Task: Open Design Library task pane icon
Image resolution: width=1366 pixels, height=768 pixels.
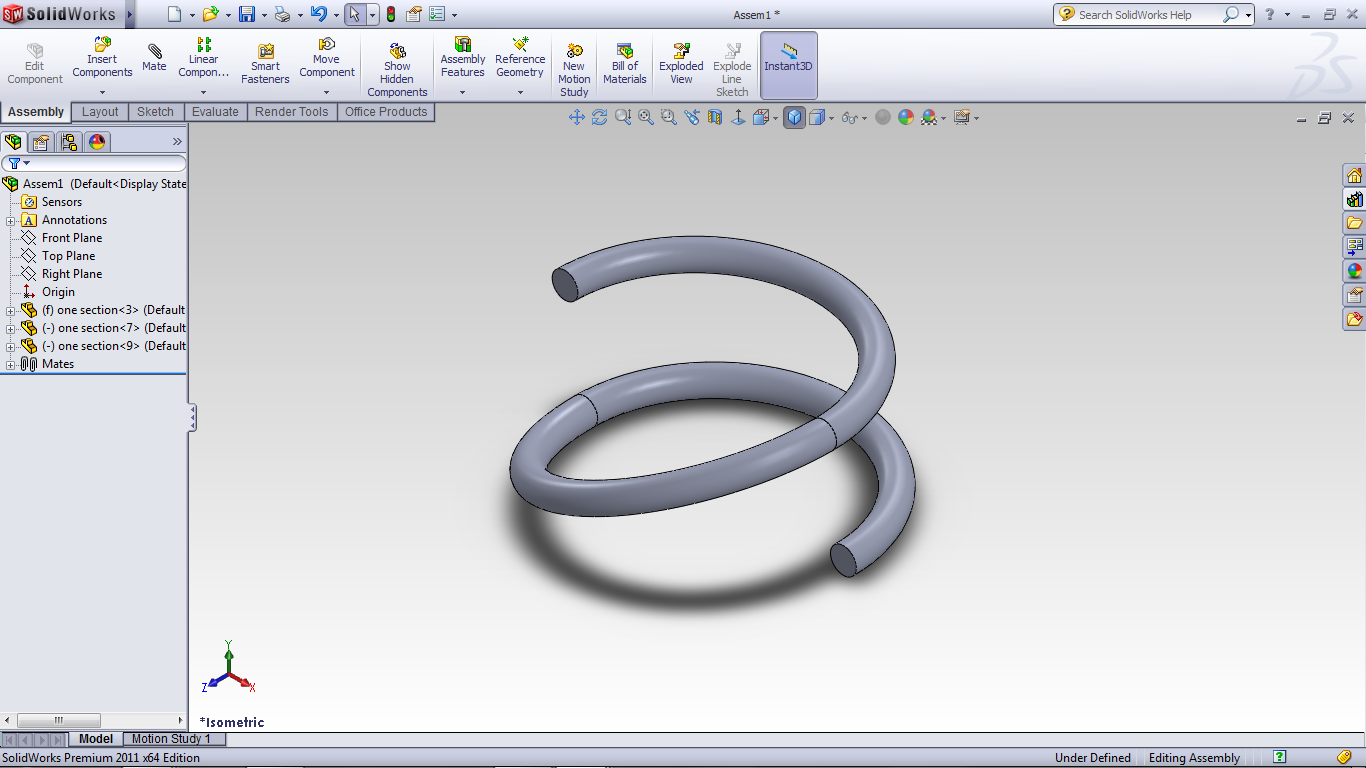Action: click(1355, 199)
